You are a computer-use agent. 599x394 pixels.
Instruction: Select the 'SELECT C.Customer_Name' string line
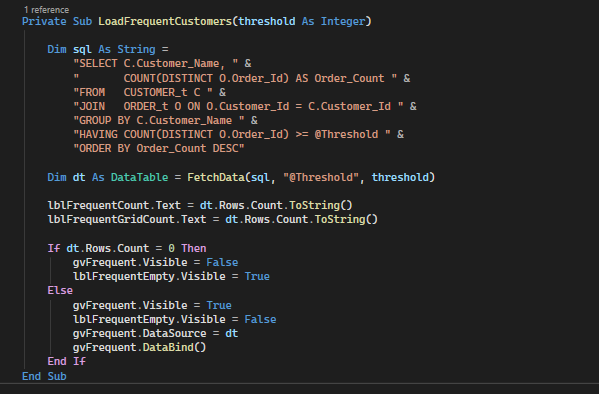(x=162, y=63)
